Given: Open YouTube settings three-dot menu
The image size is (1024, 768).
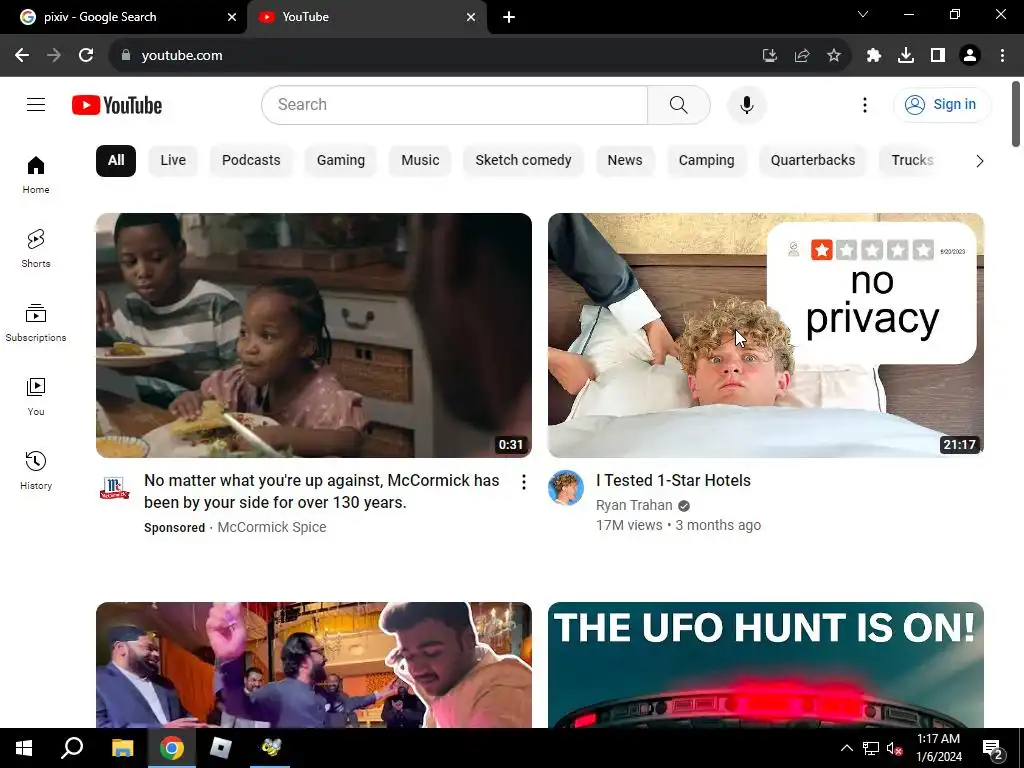Looking at the screenshot, I should tap(865, 104).
